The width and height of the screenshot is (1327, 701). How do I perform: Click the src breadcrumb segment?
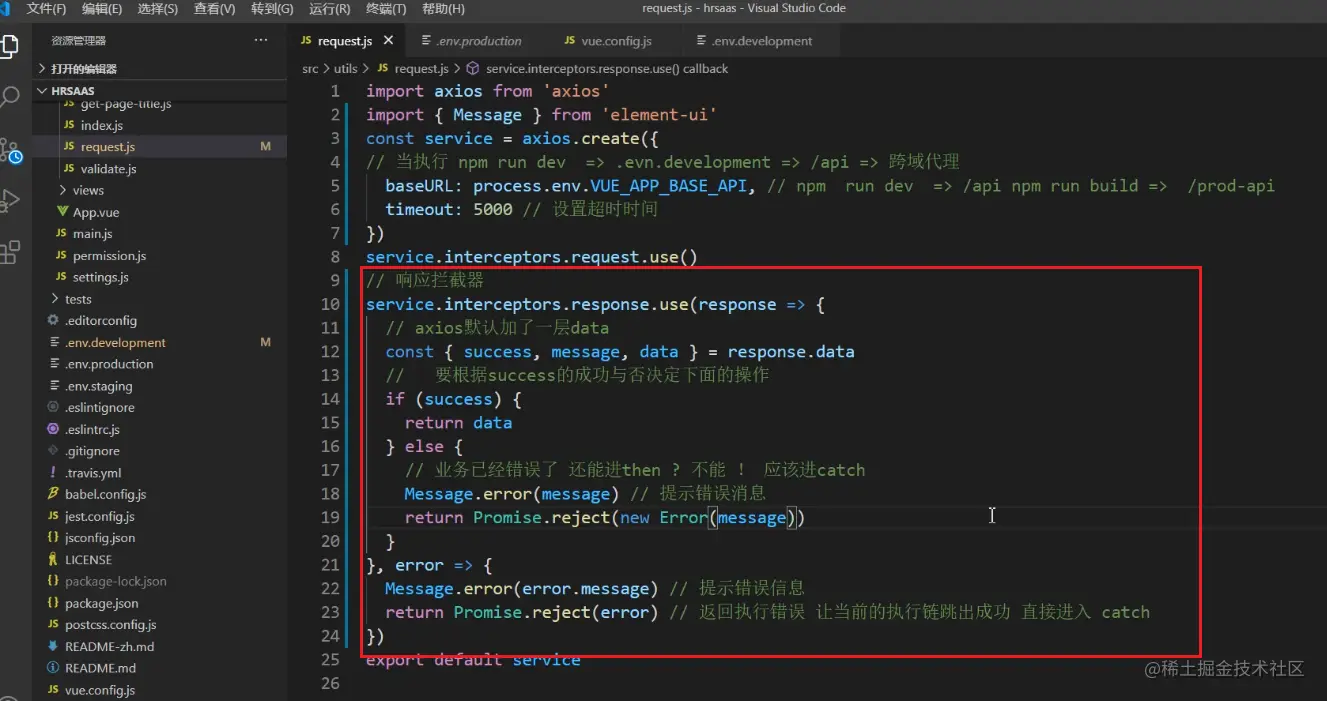[x=310, y=69]
